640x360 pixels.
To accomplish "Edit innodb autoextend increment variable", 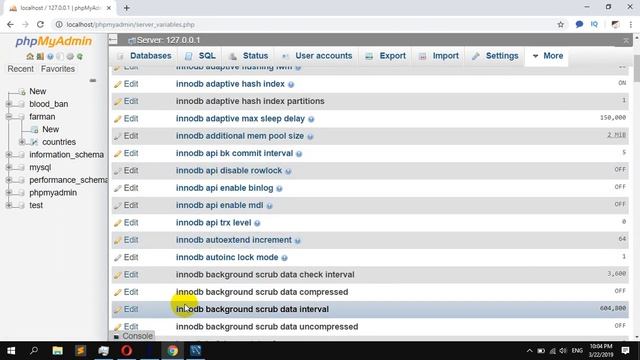I will click(126, 240).
